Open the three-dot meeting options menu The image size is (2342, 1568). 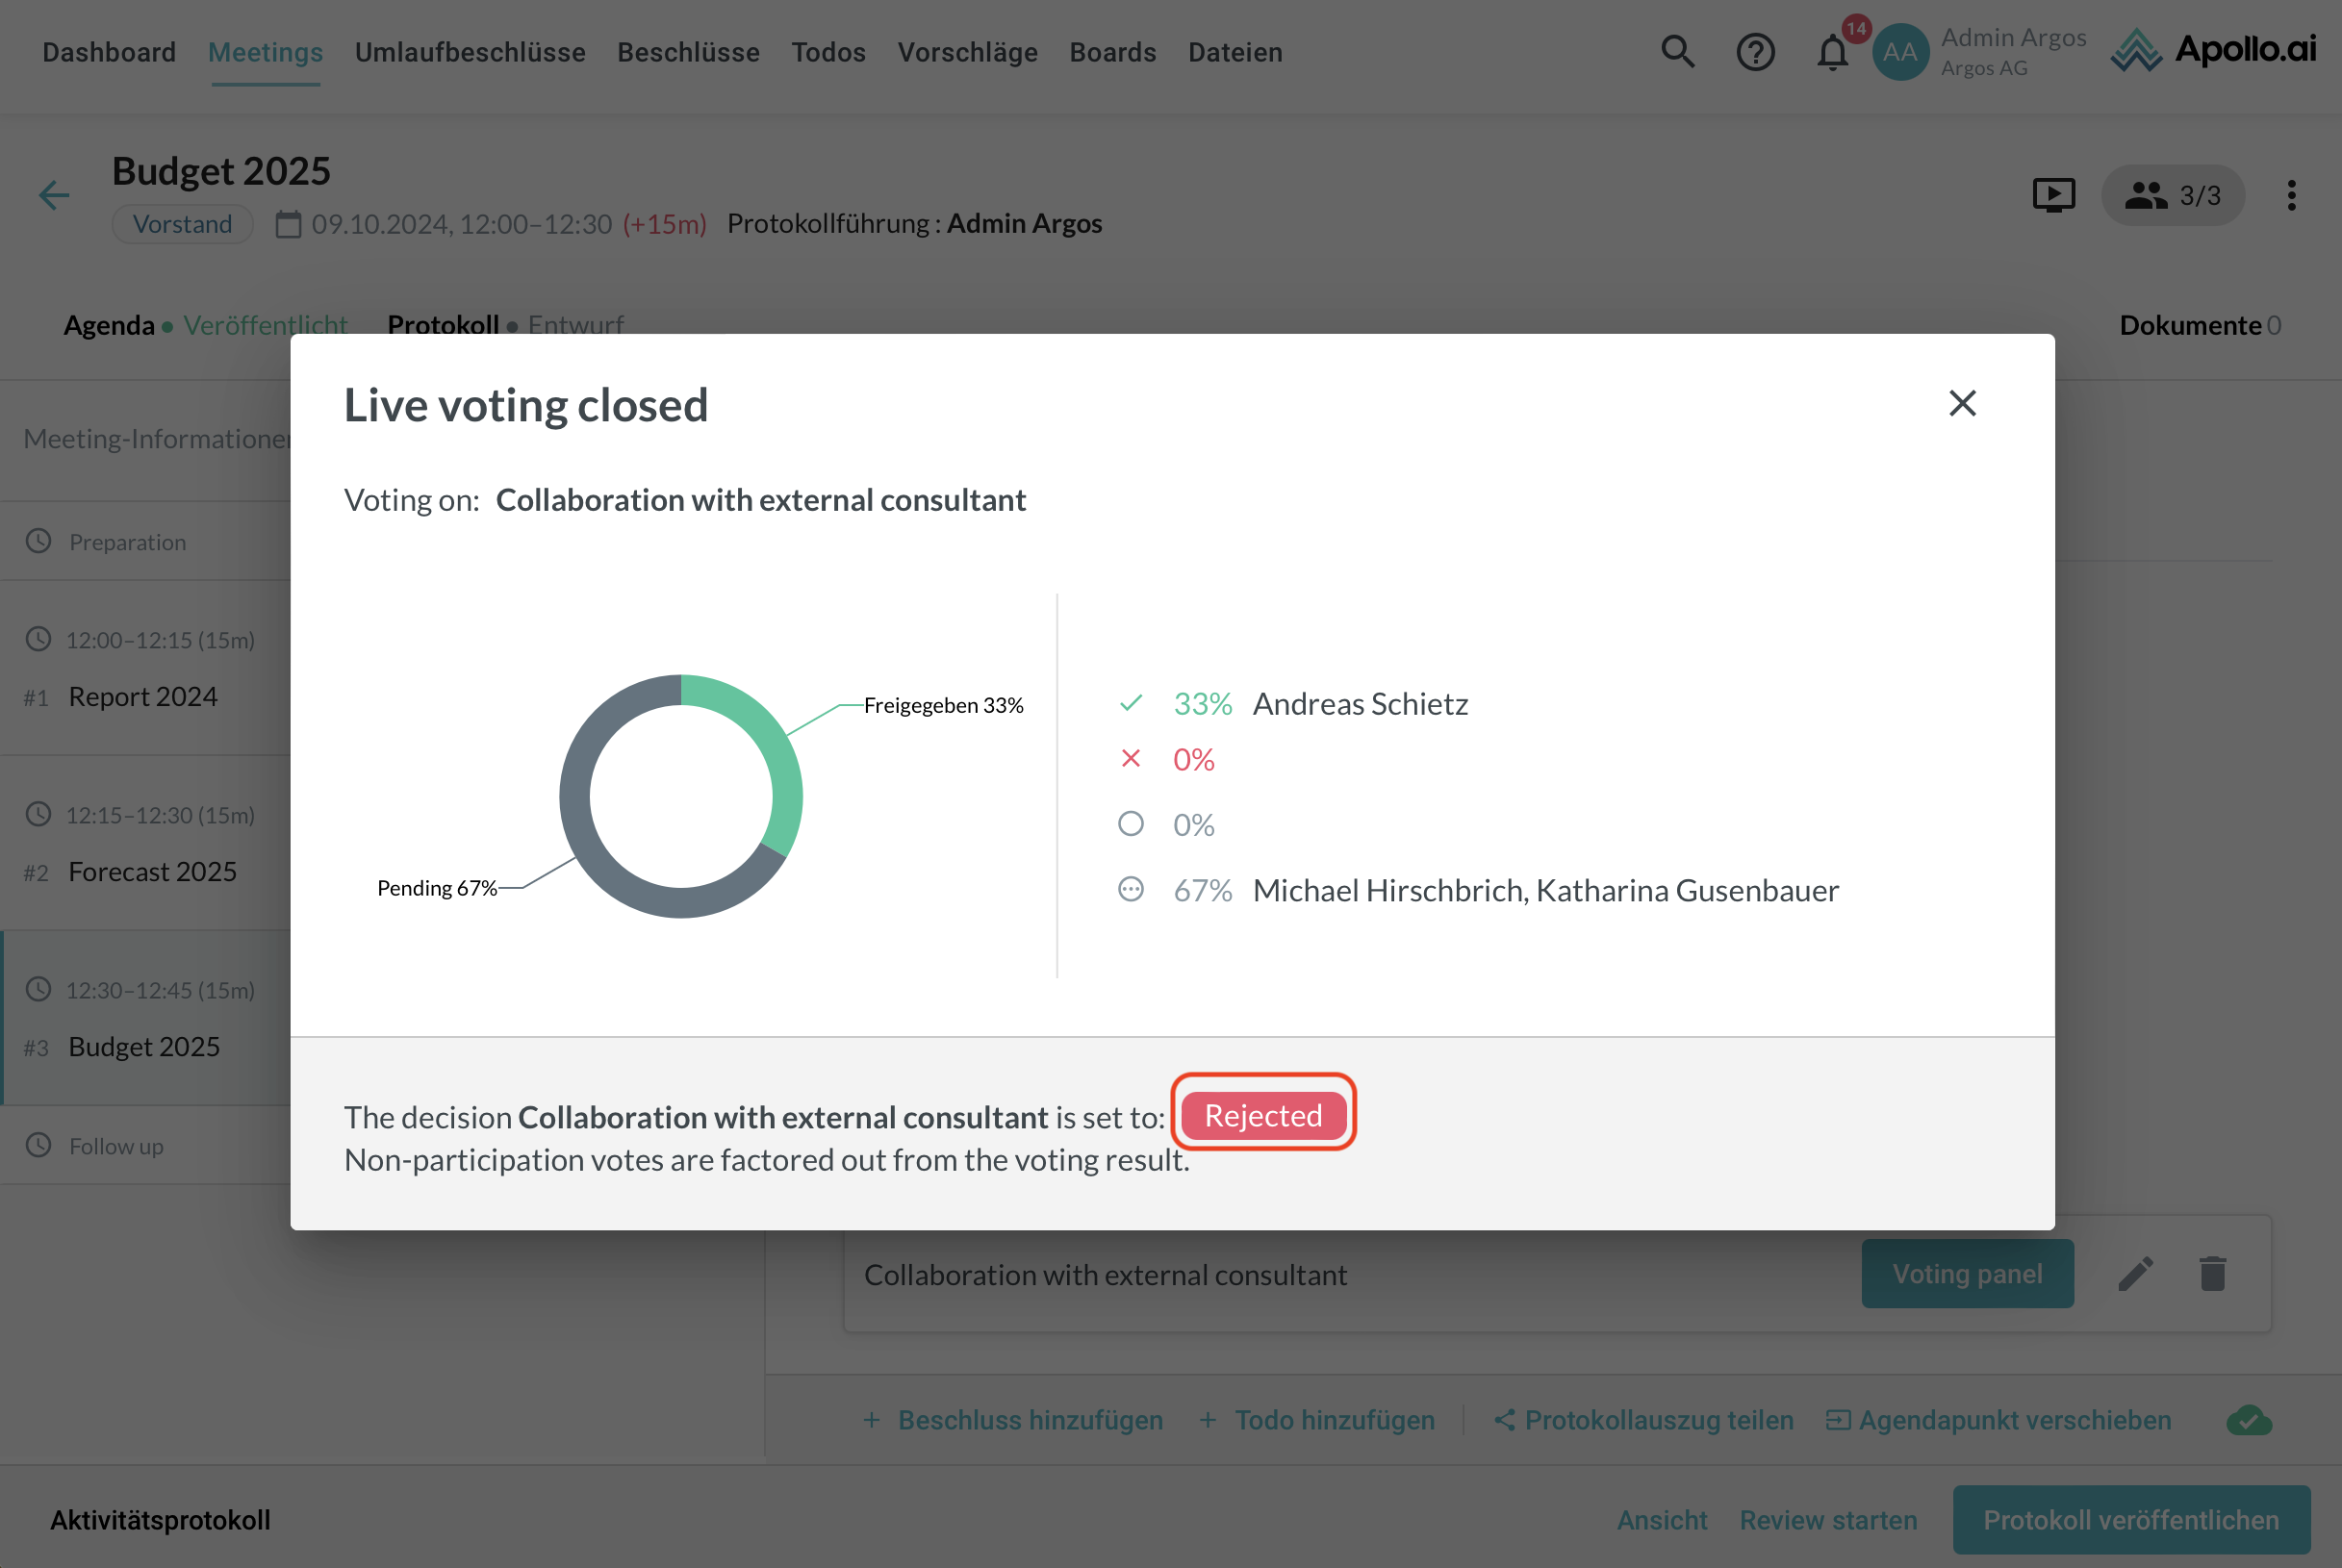click(x=2291, y=195)
